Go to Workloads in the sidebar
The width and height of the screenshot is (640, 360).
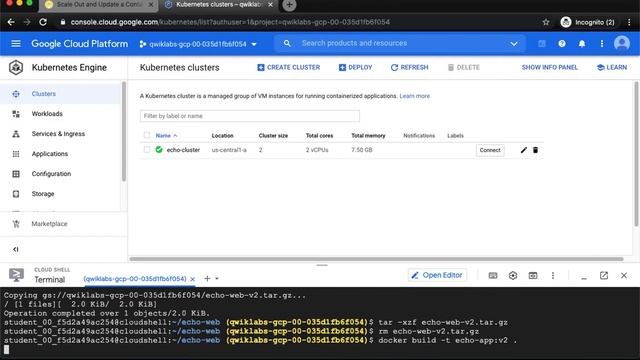pyautogui.click(x=47, y=114)
